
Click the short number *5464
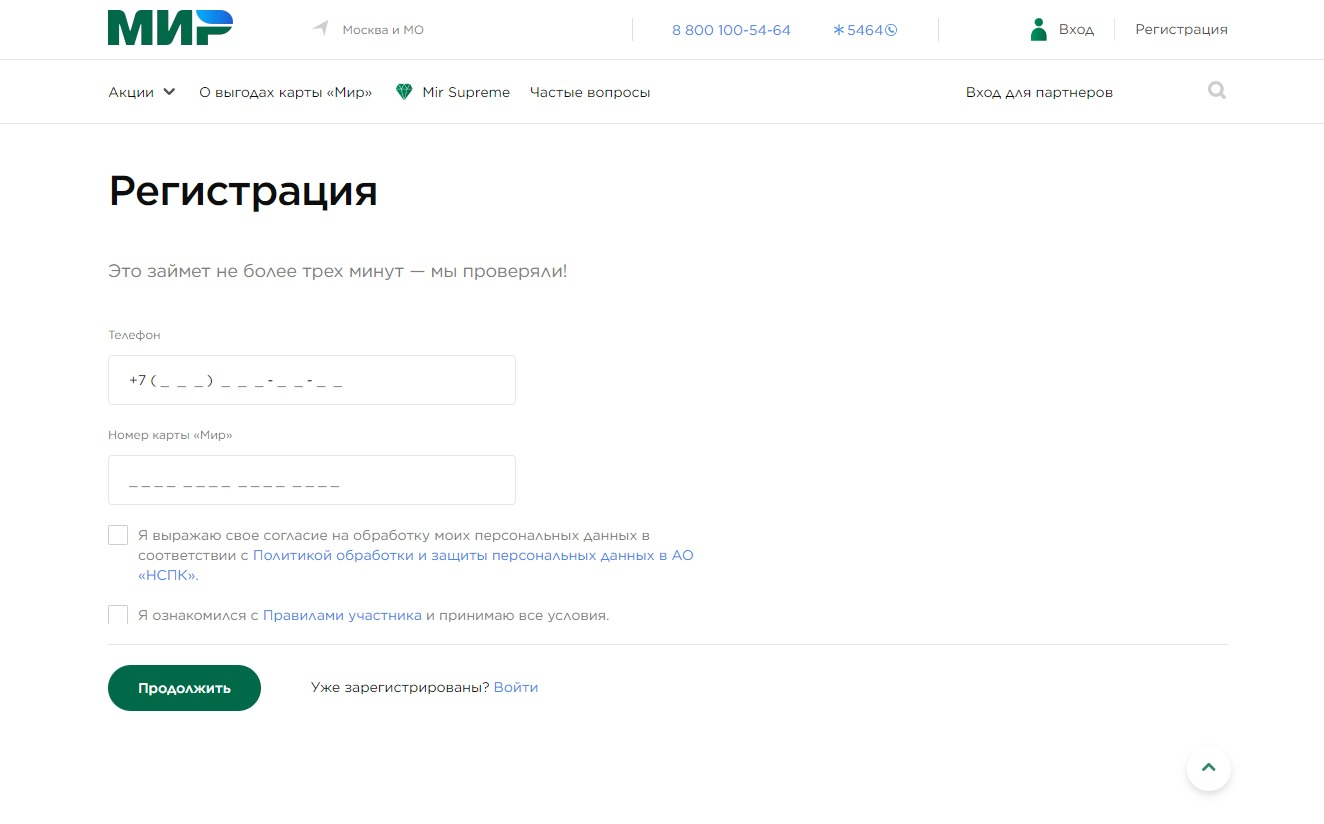865,30
